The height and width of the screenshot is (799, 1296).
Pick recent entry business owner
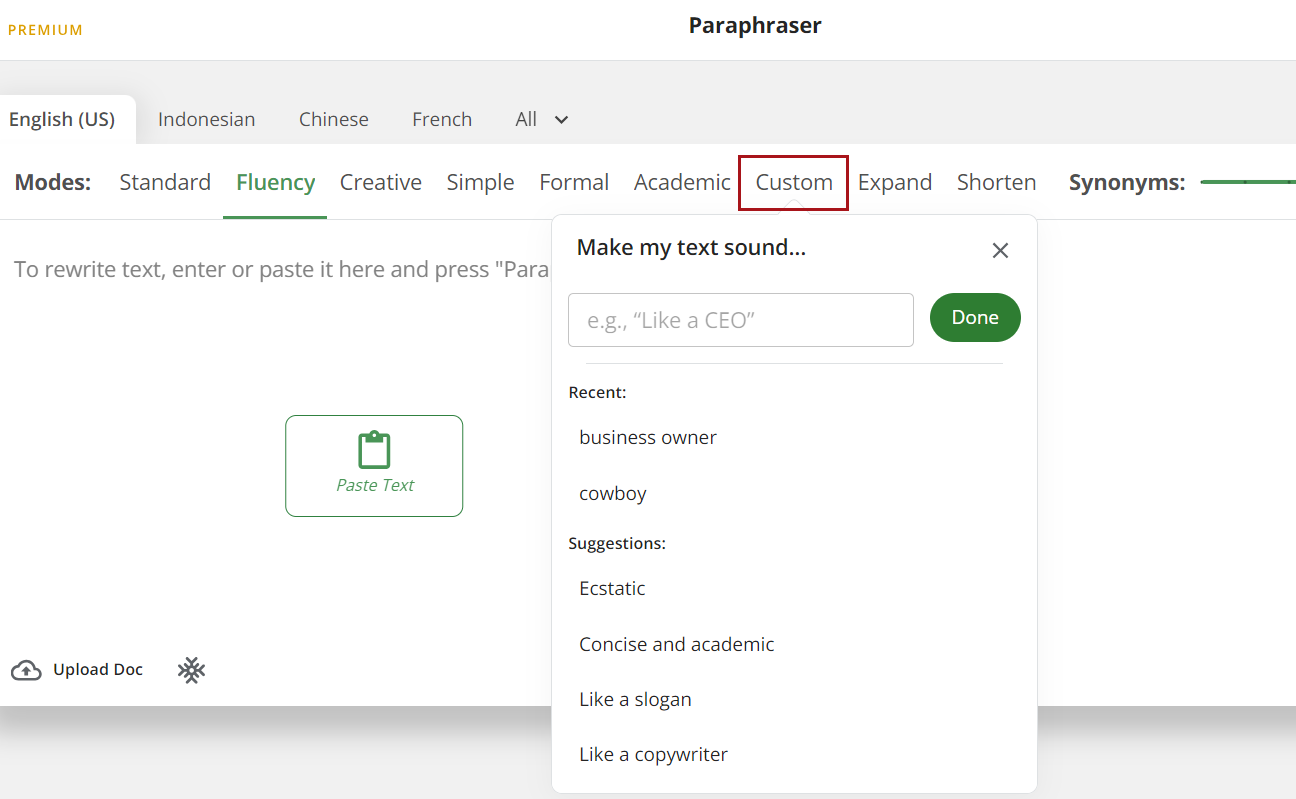tap(648, 437)
